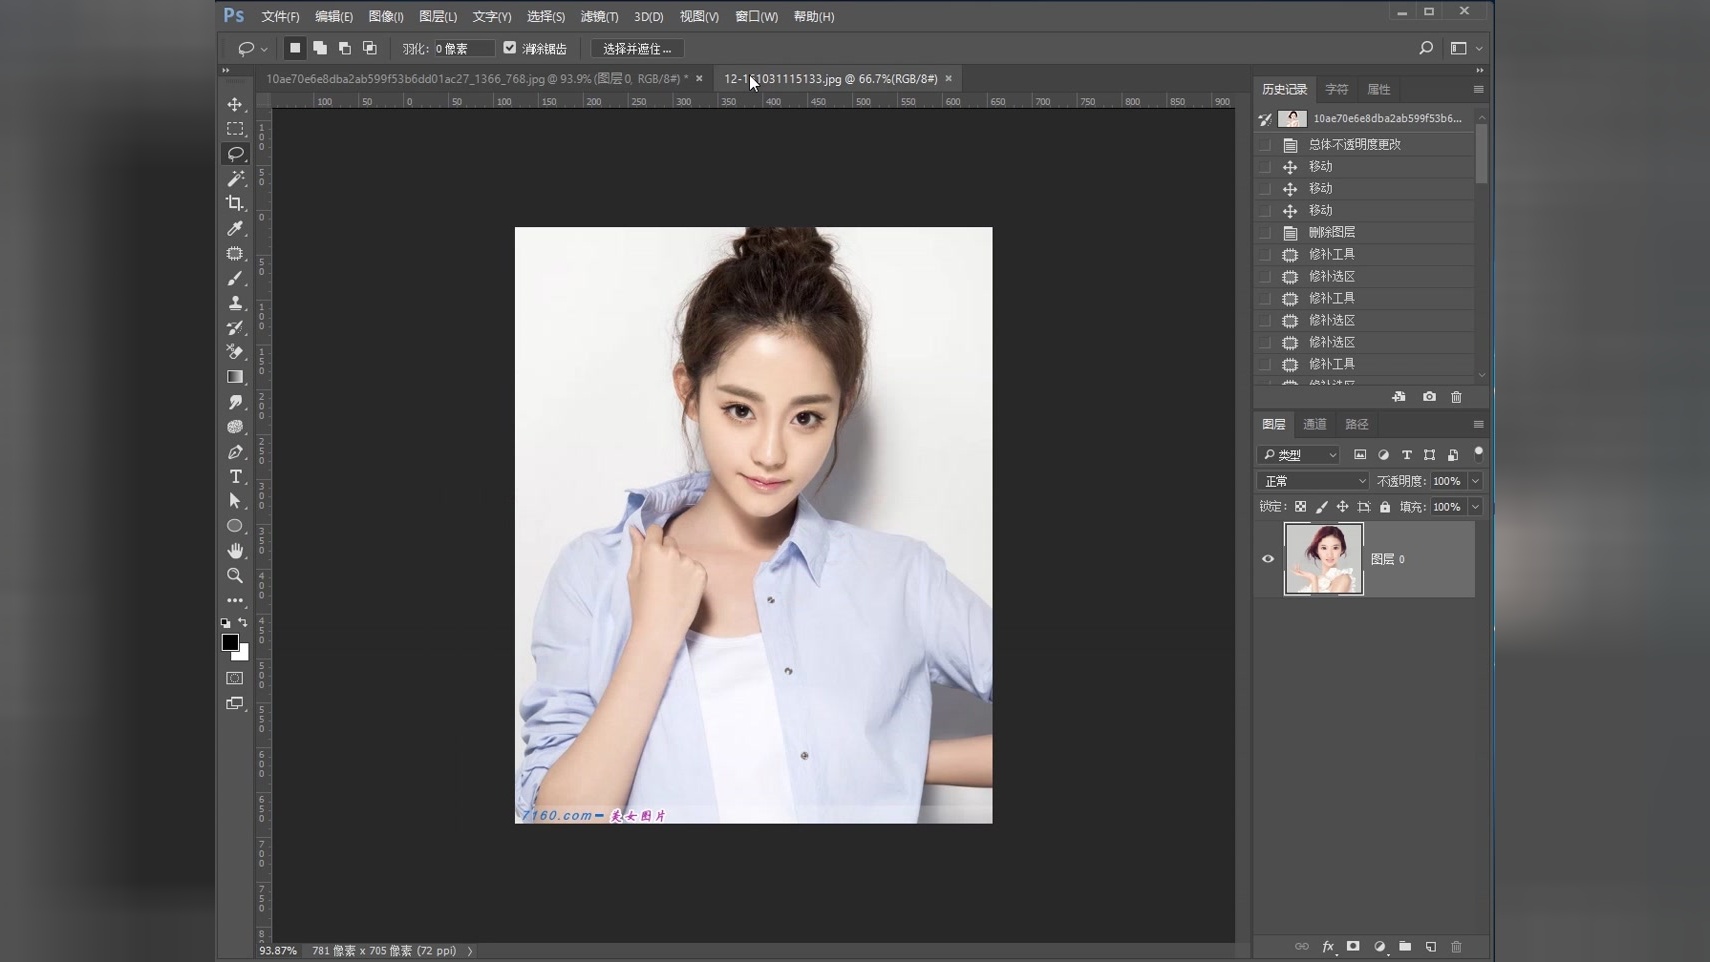The height and width of the screenshot is (962, 1710).
Task: Click the feather 羽化 input field
Action: pyautogui.click(x=464, y=48)
